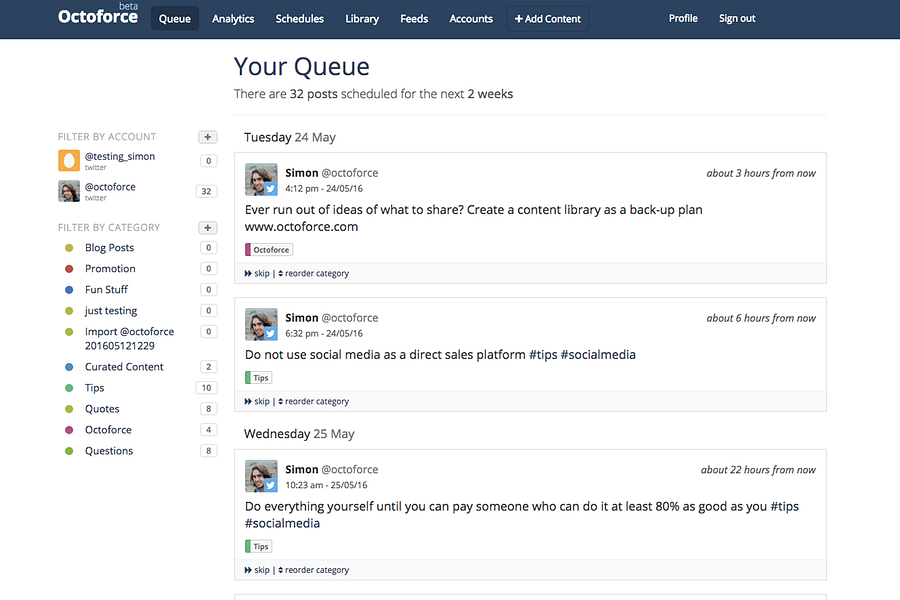The image size is (900, 600).
Task: Skip the 10:23 am post
Action: click(257, 570)
